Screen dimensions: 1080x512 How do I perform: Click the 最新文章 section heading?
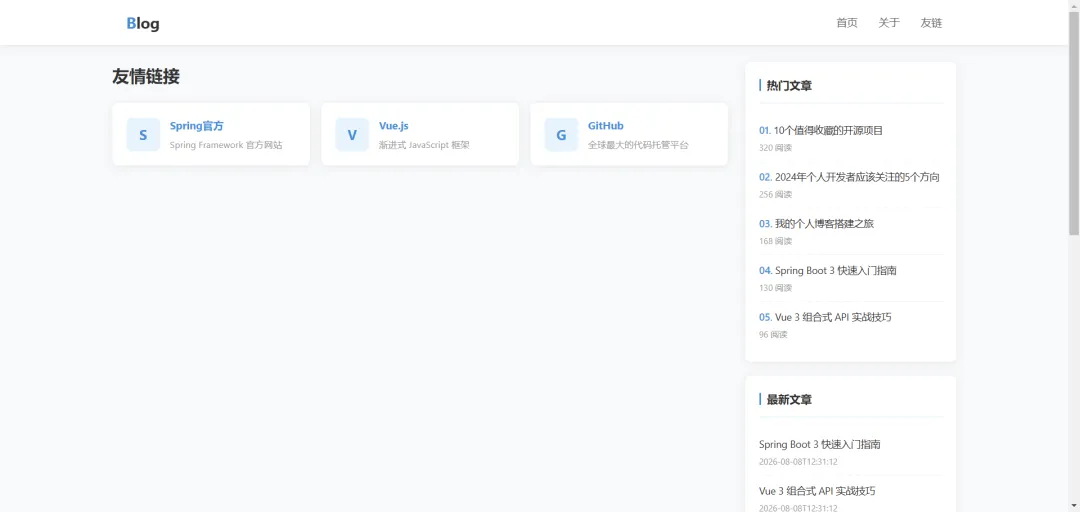pyautogui.click(x=789, y=400)
